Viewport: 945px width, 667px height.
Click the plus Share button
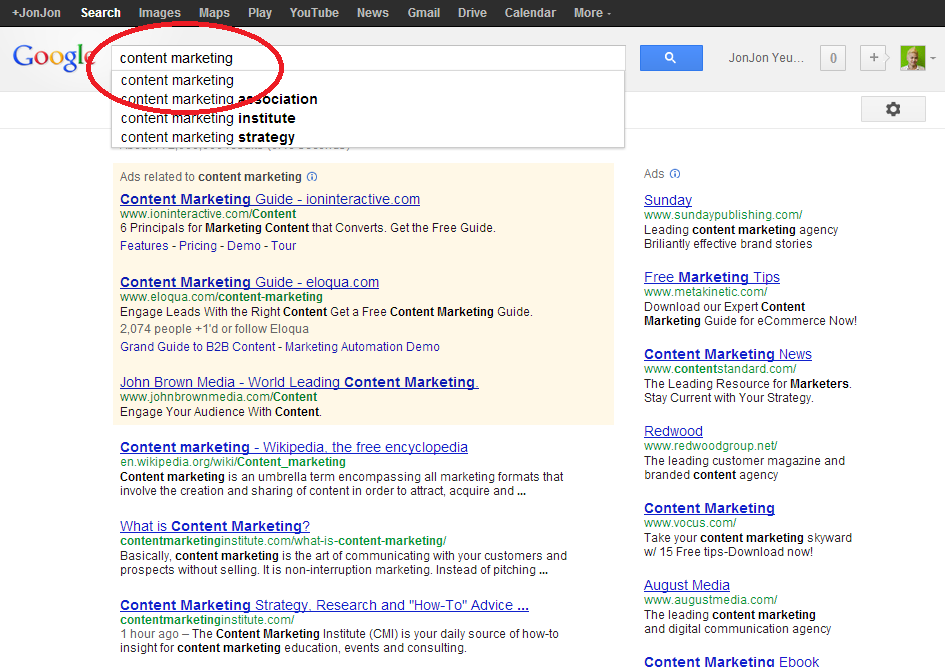[x=873, y=58]
